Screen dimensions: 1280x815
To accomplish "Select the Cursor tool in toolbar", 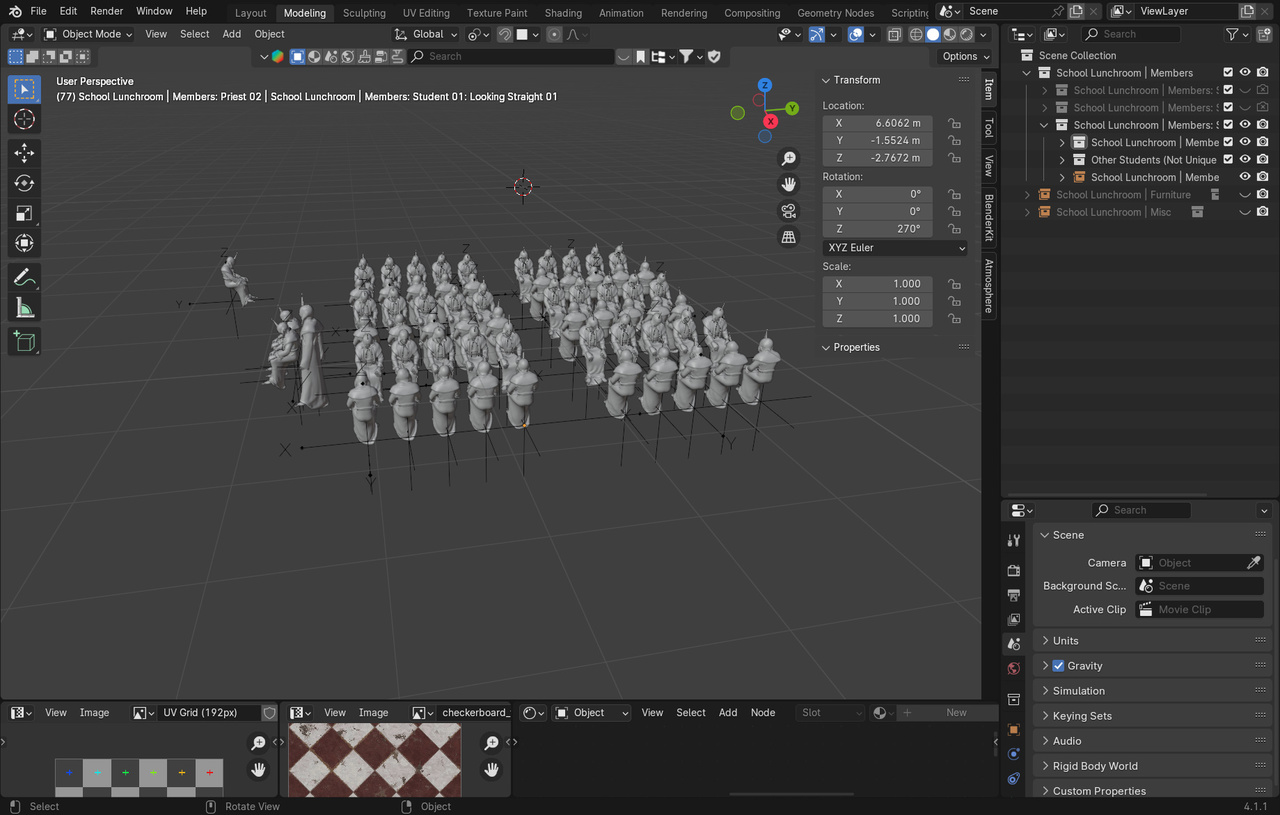I will (25, 120).
